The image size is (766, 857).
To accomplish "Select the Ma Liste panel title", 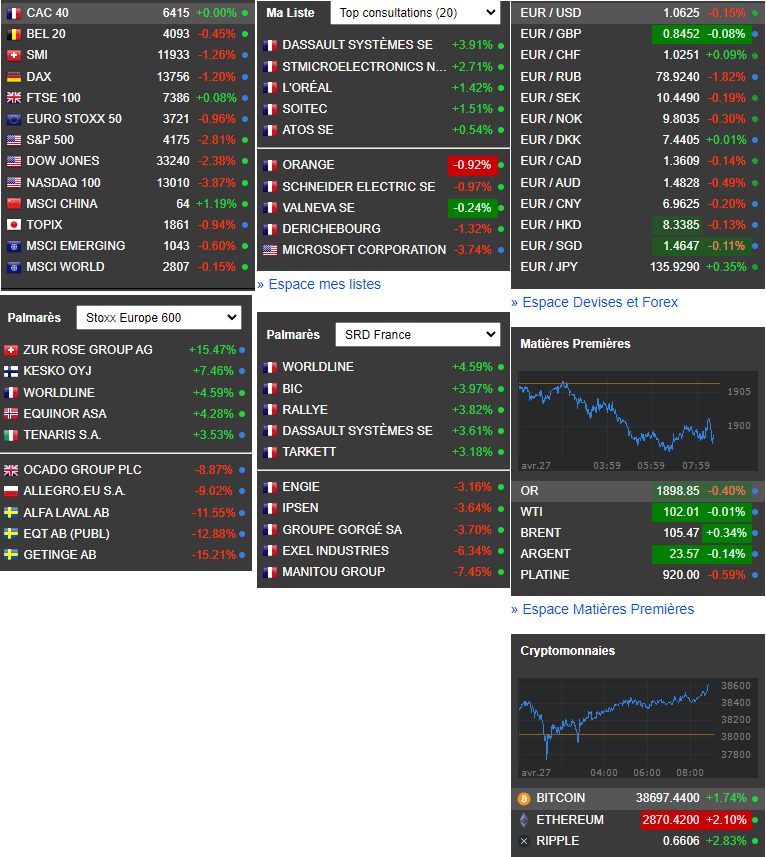I will click(290, 13).
